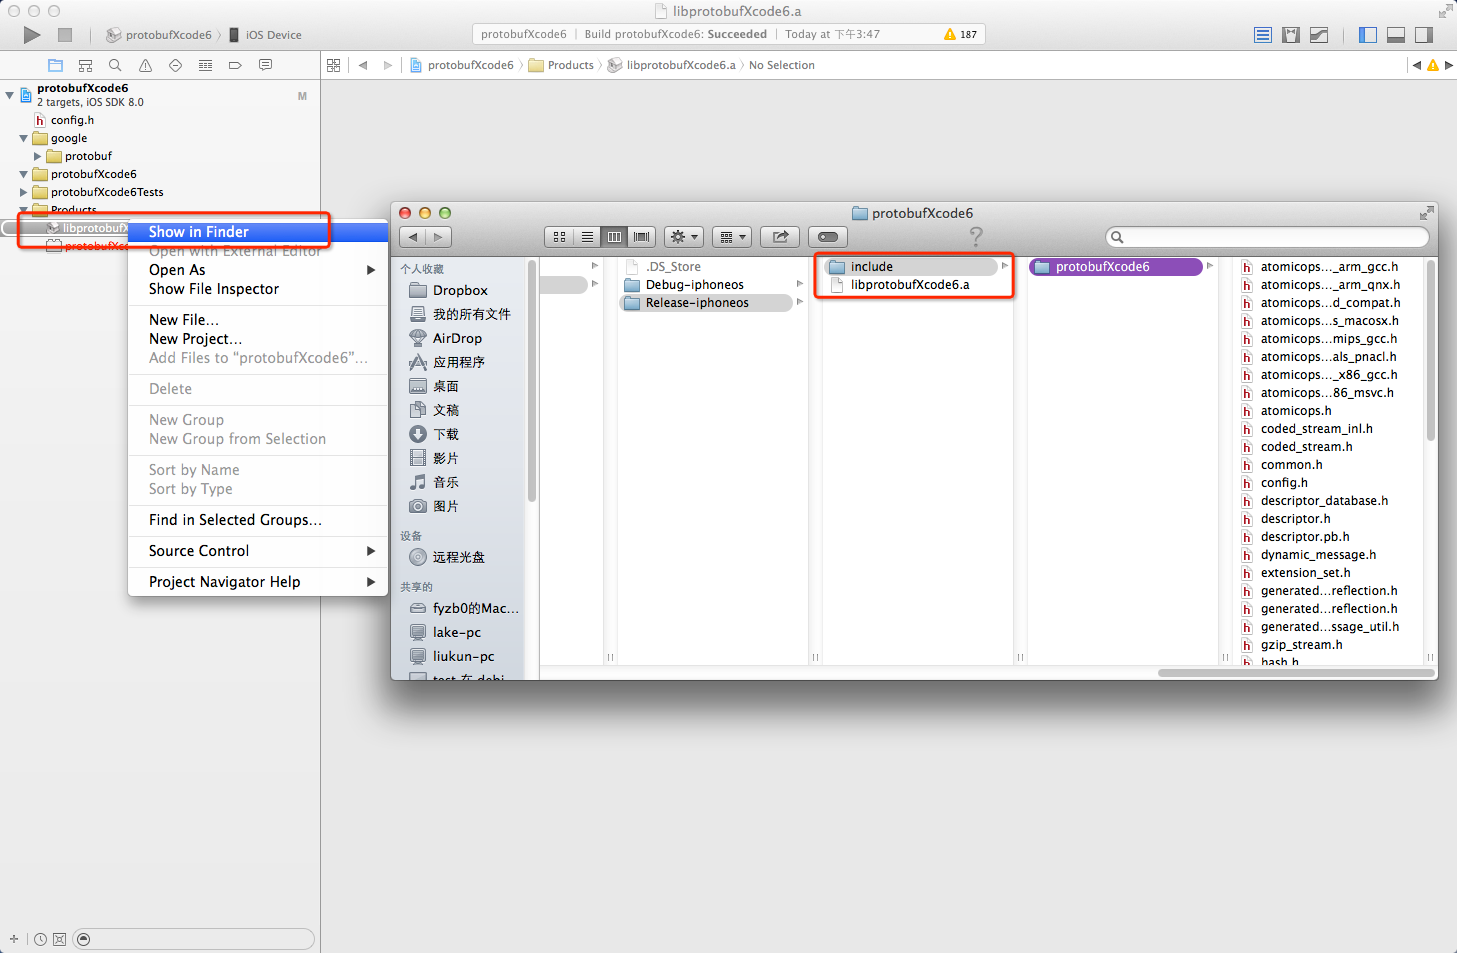Click the 187 warnings indicator in activity view
This screenshot has height=953, width=1457.
(960, 34)
